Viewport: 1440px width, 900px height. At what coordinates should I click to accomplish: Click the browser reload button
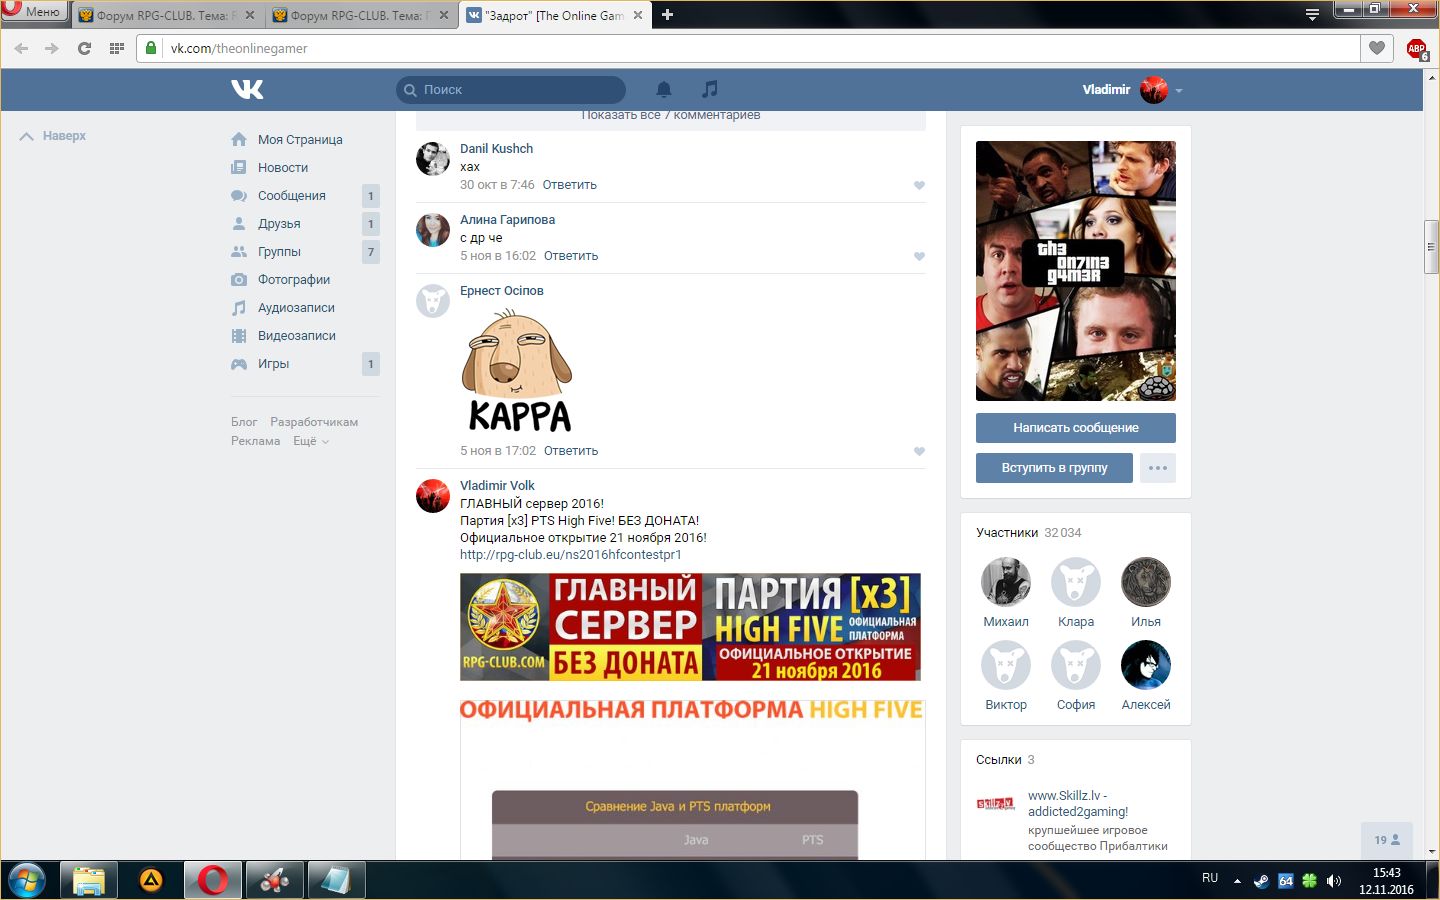tap(84, 48)
